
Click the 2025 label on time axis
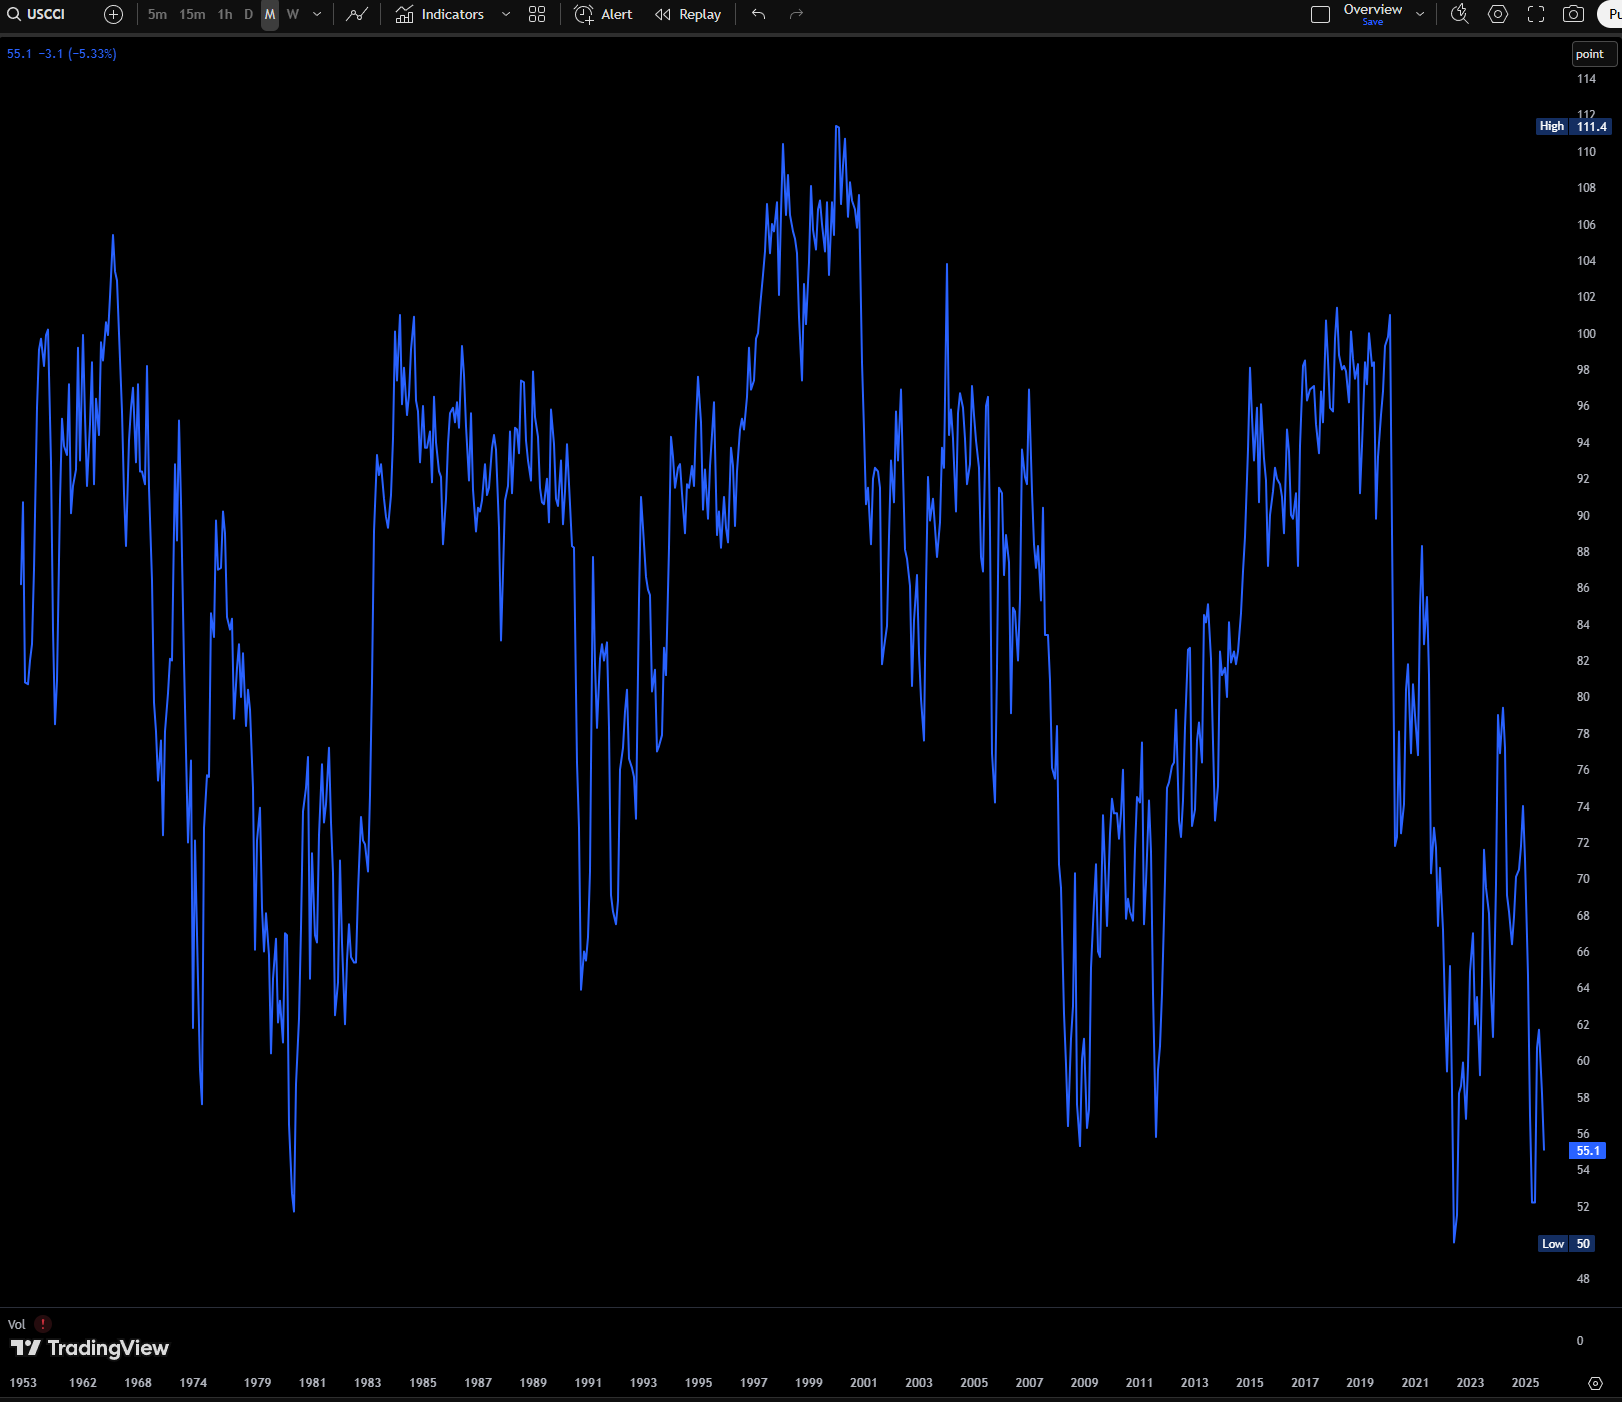click(x=1525, y=1383)
